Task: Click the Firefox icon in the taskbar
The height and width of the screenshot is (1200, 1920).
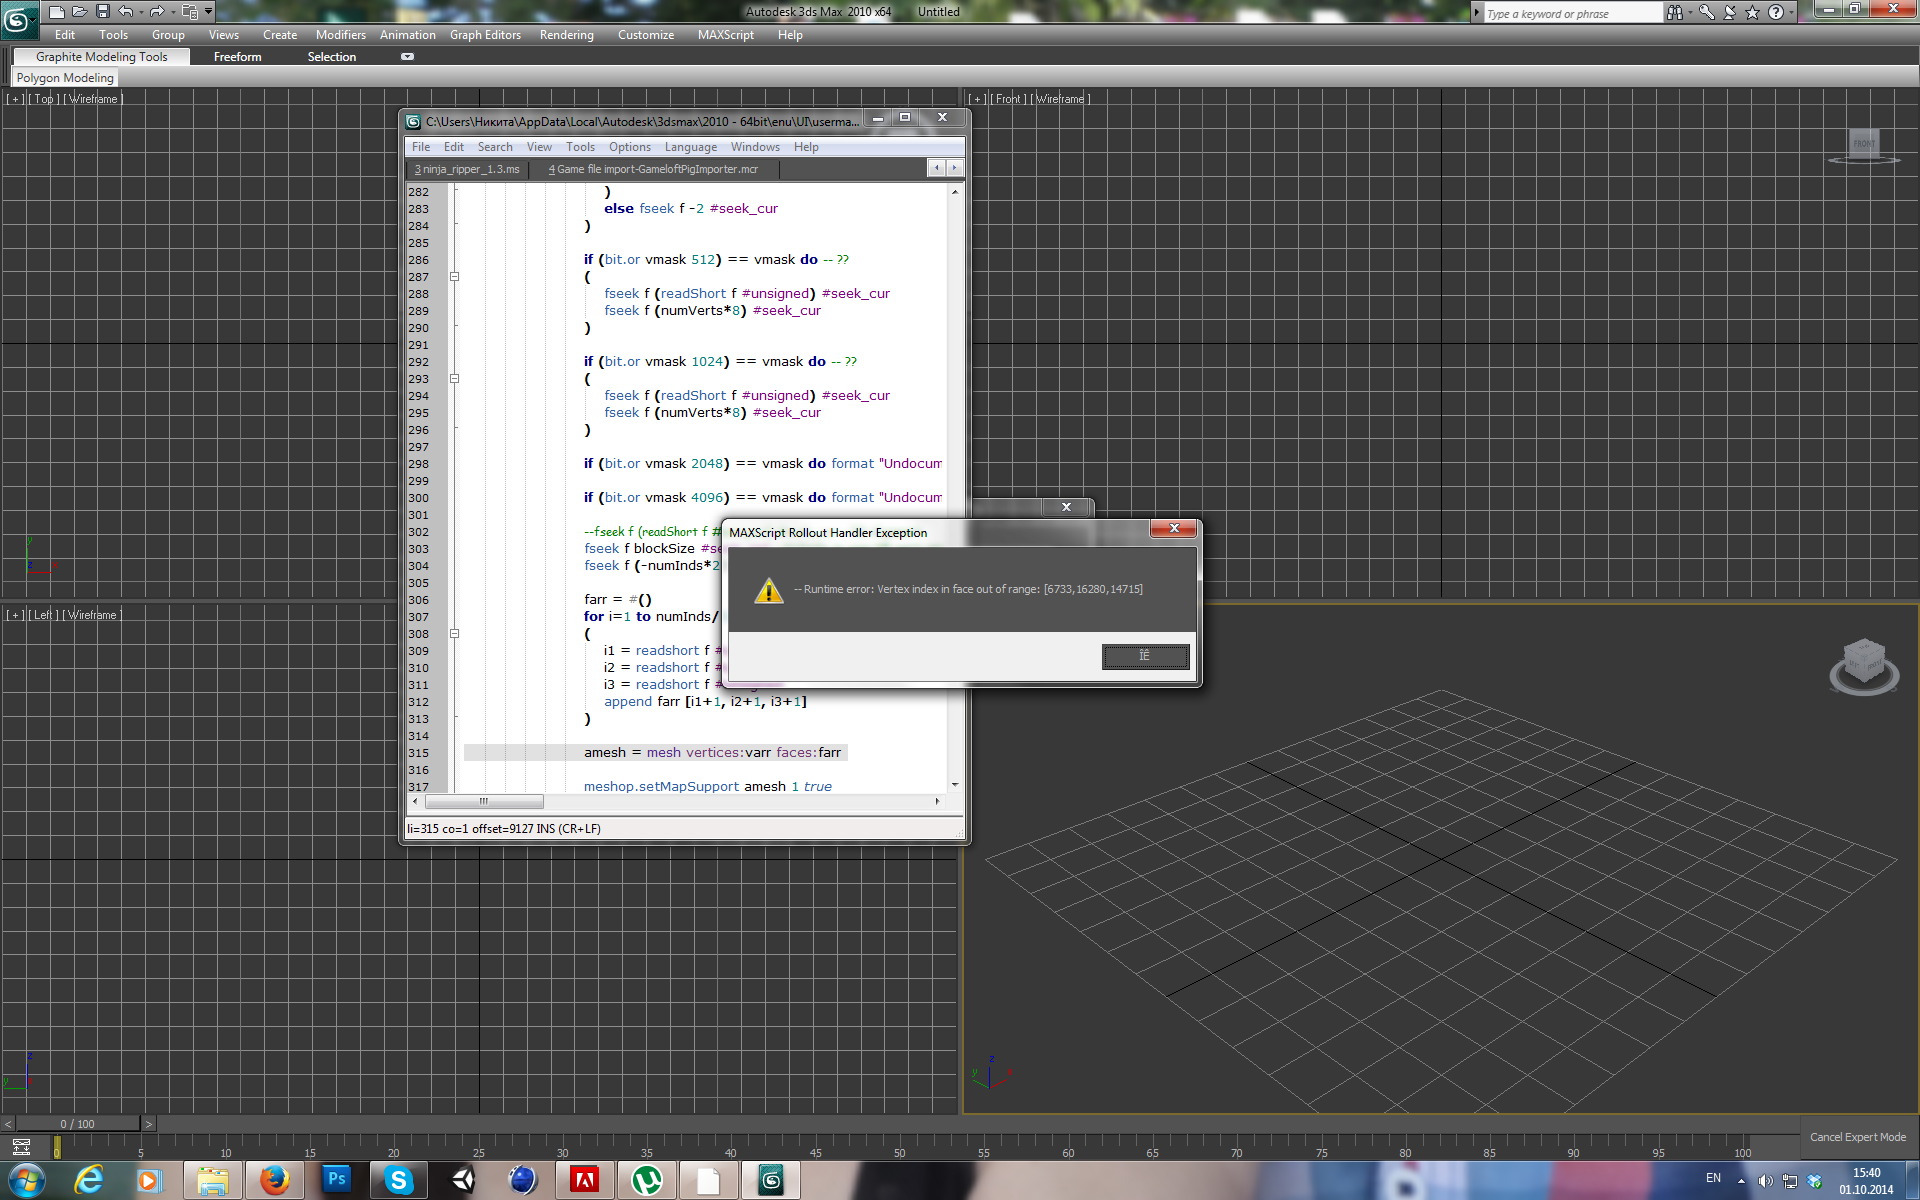Action: coord(274,1180)
